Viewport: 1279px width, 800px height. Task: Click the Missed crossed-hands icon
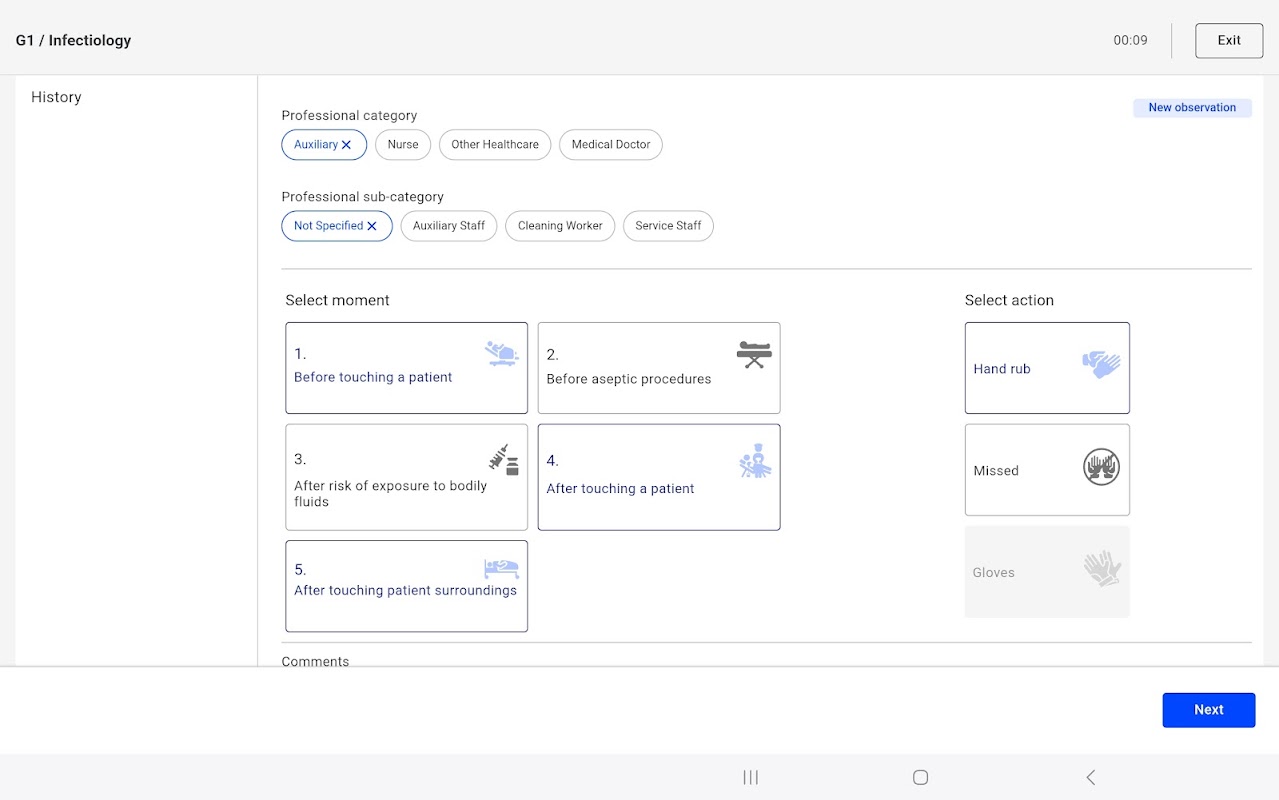[x=1101, y=467]
